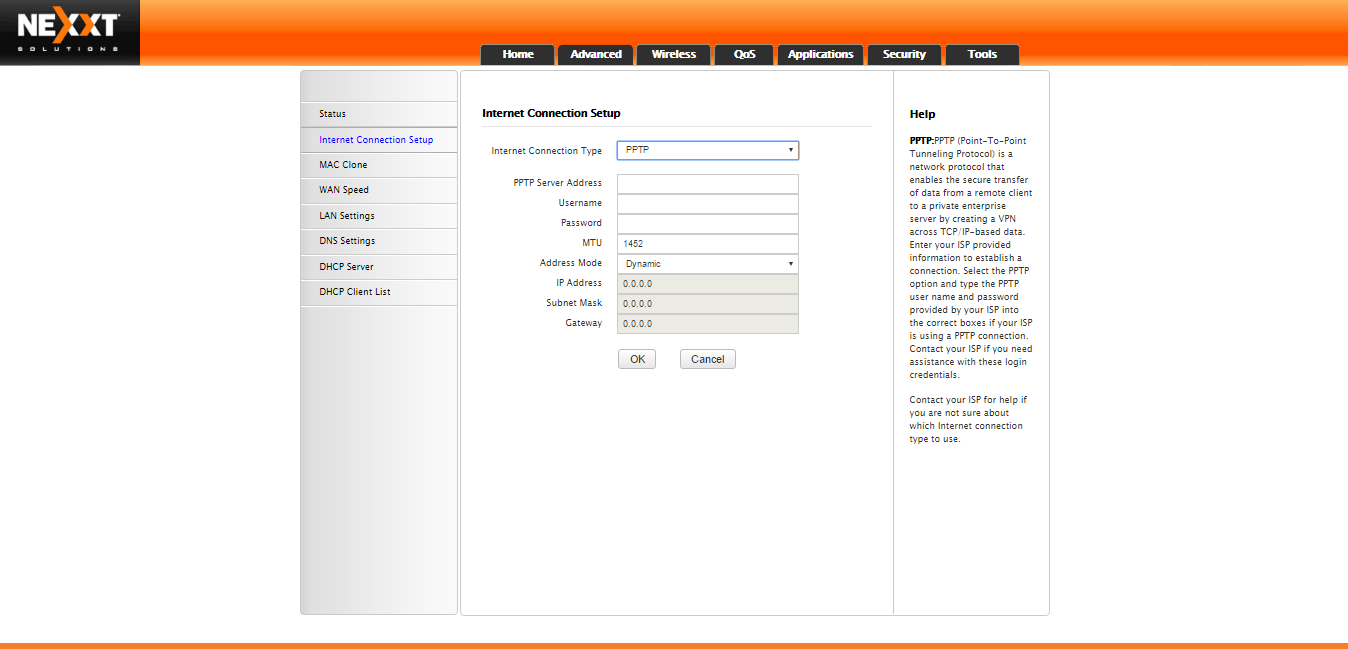Switch to the Advanced tab
Viewport: 1348px width, 649px height.
[596, 55]
